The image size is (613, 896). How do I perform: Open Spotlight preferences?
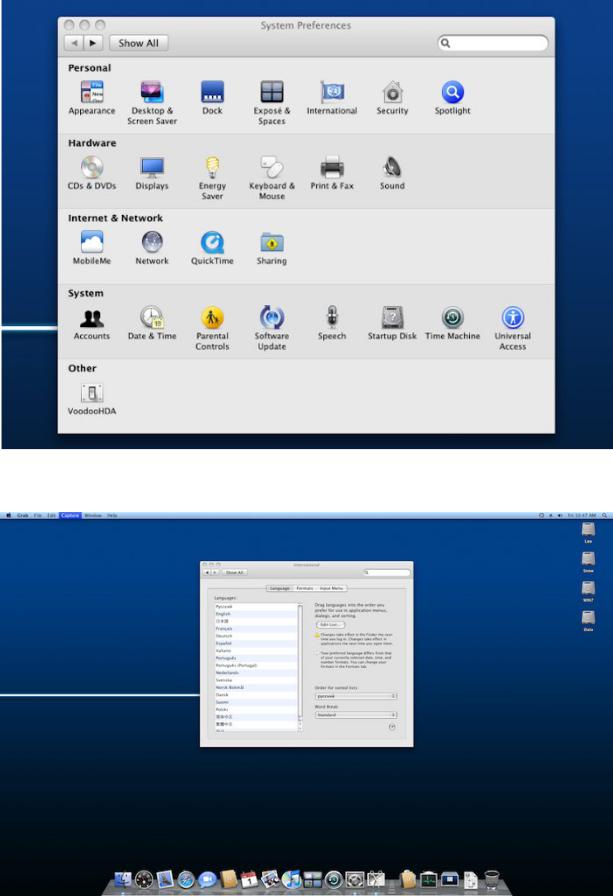pos(452,98)
